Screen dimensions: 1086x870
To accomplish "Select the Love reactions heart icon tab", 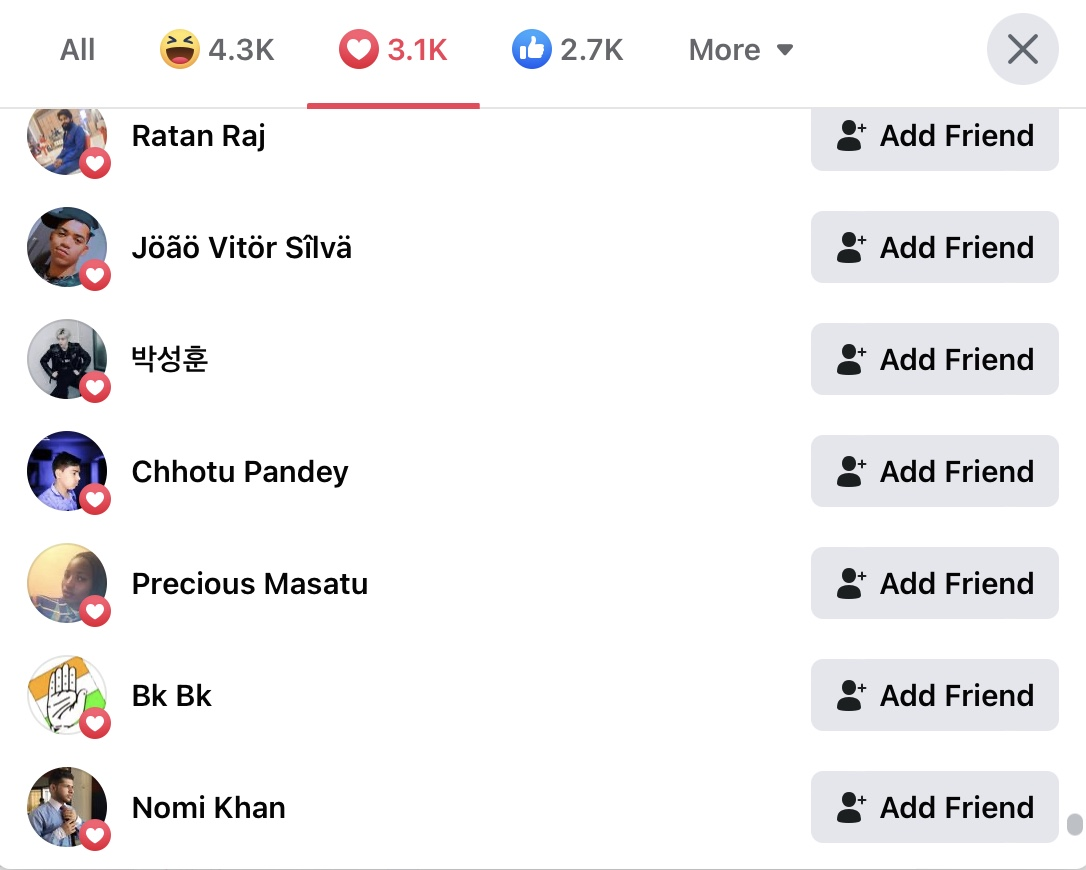I will (358, 50).
